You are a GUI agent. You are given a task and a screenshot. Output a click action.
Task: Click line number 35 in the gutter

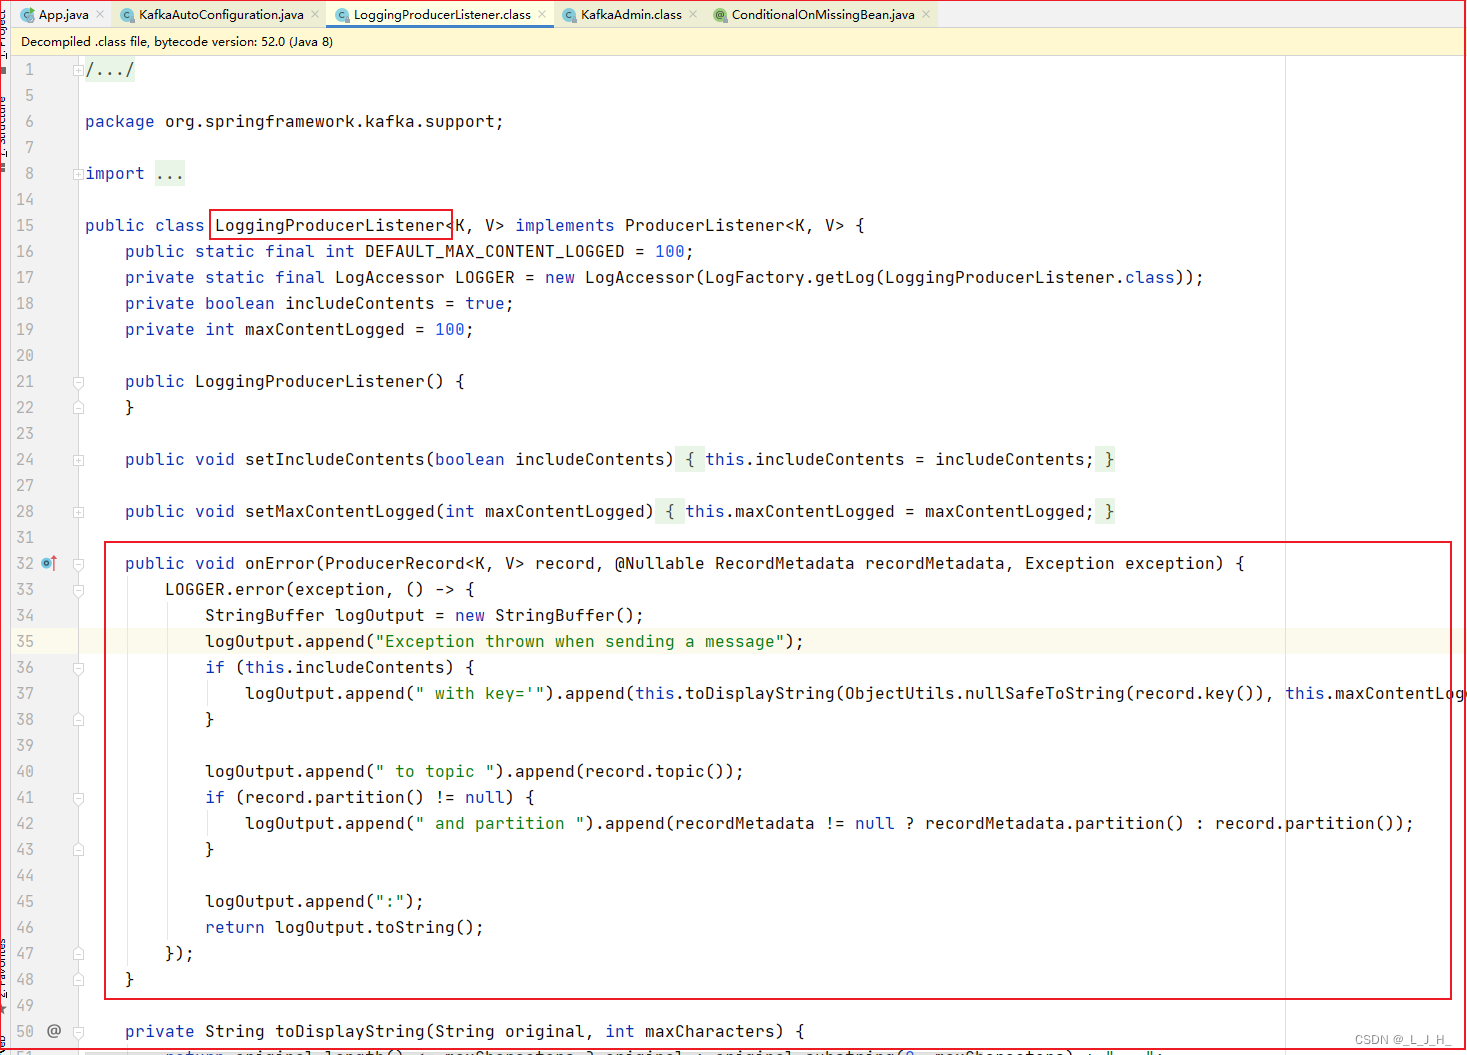click(25, 642)
